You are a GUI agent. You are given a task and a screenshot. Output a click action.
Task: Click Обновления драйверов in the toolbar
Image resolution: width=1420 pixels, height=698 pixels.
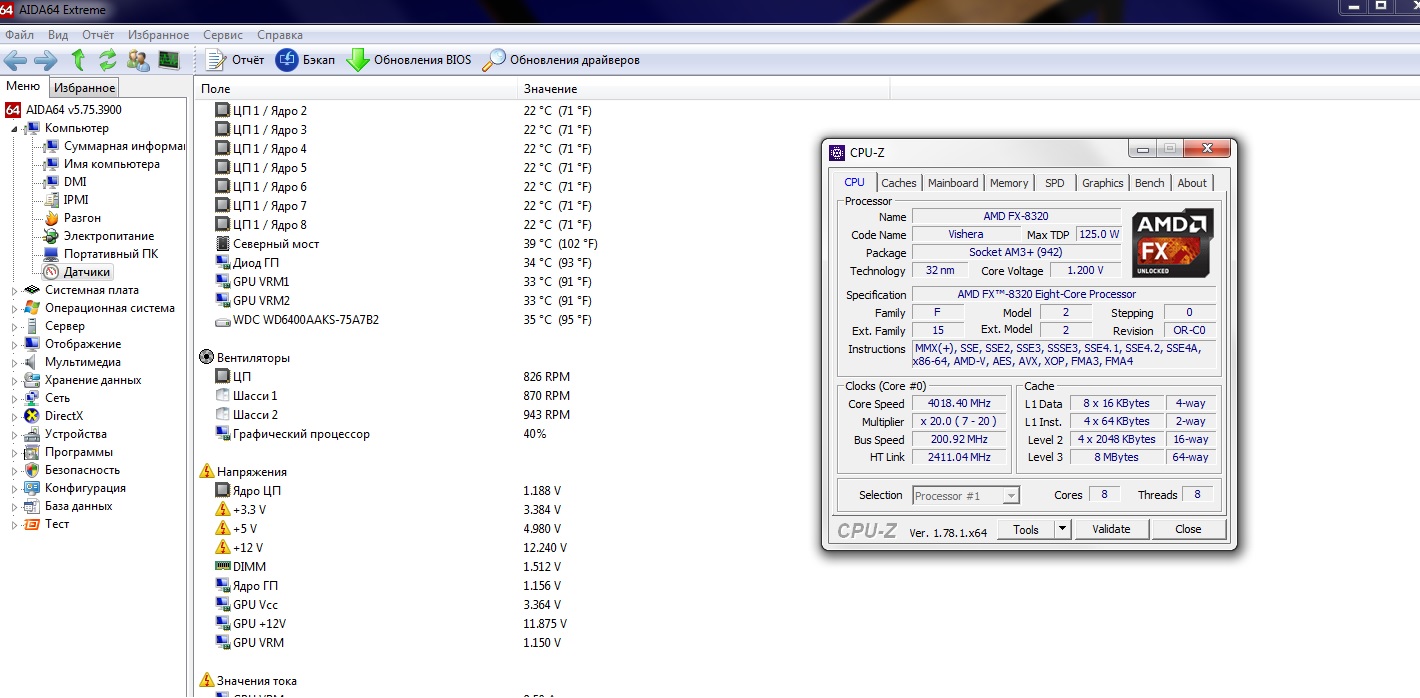click(x=561, y=60)
